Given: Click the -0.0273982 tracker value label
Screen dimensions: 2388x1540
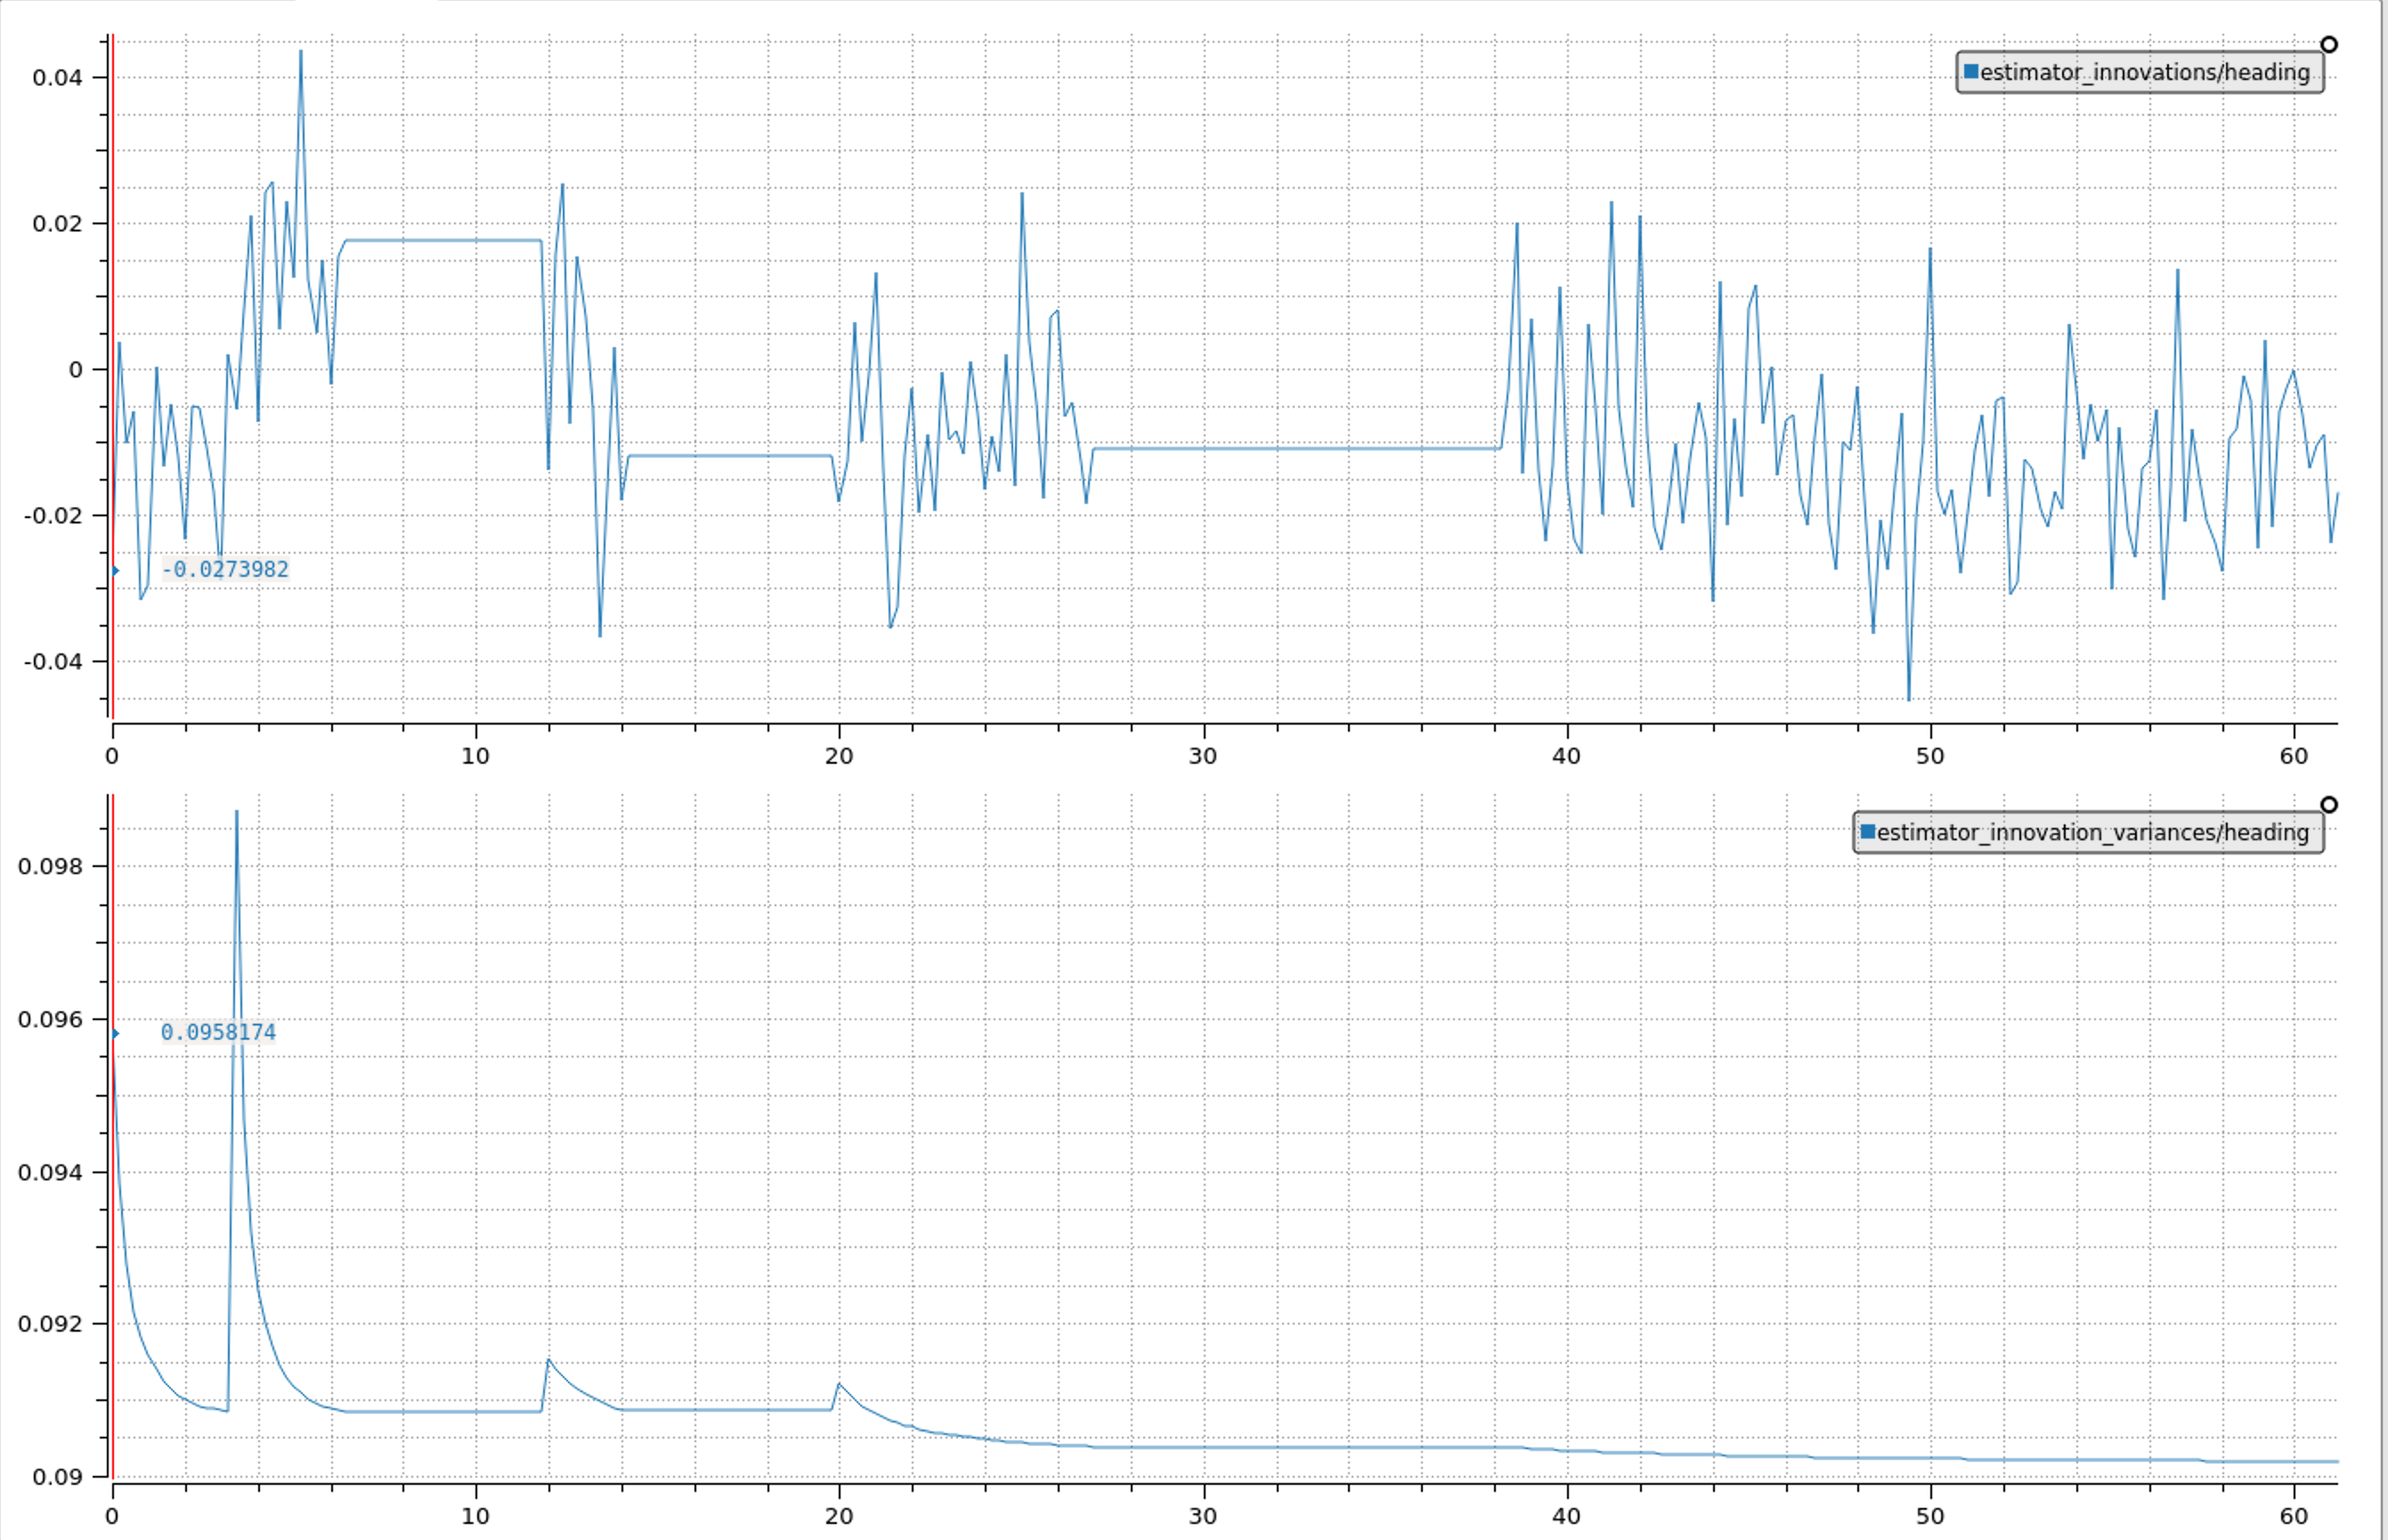Looking at the screenshot, I should [225, 570].
